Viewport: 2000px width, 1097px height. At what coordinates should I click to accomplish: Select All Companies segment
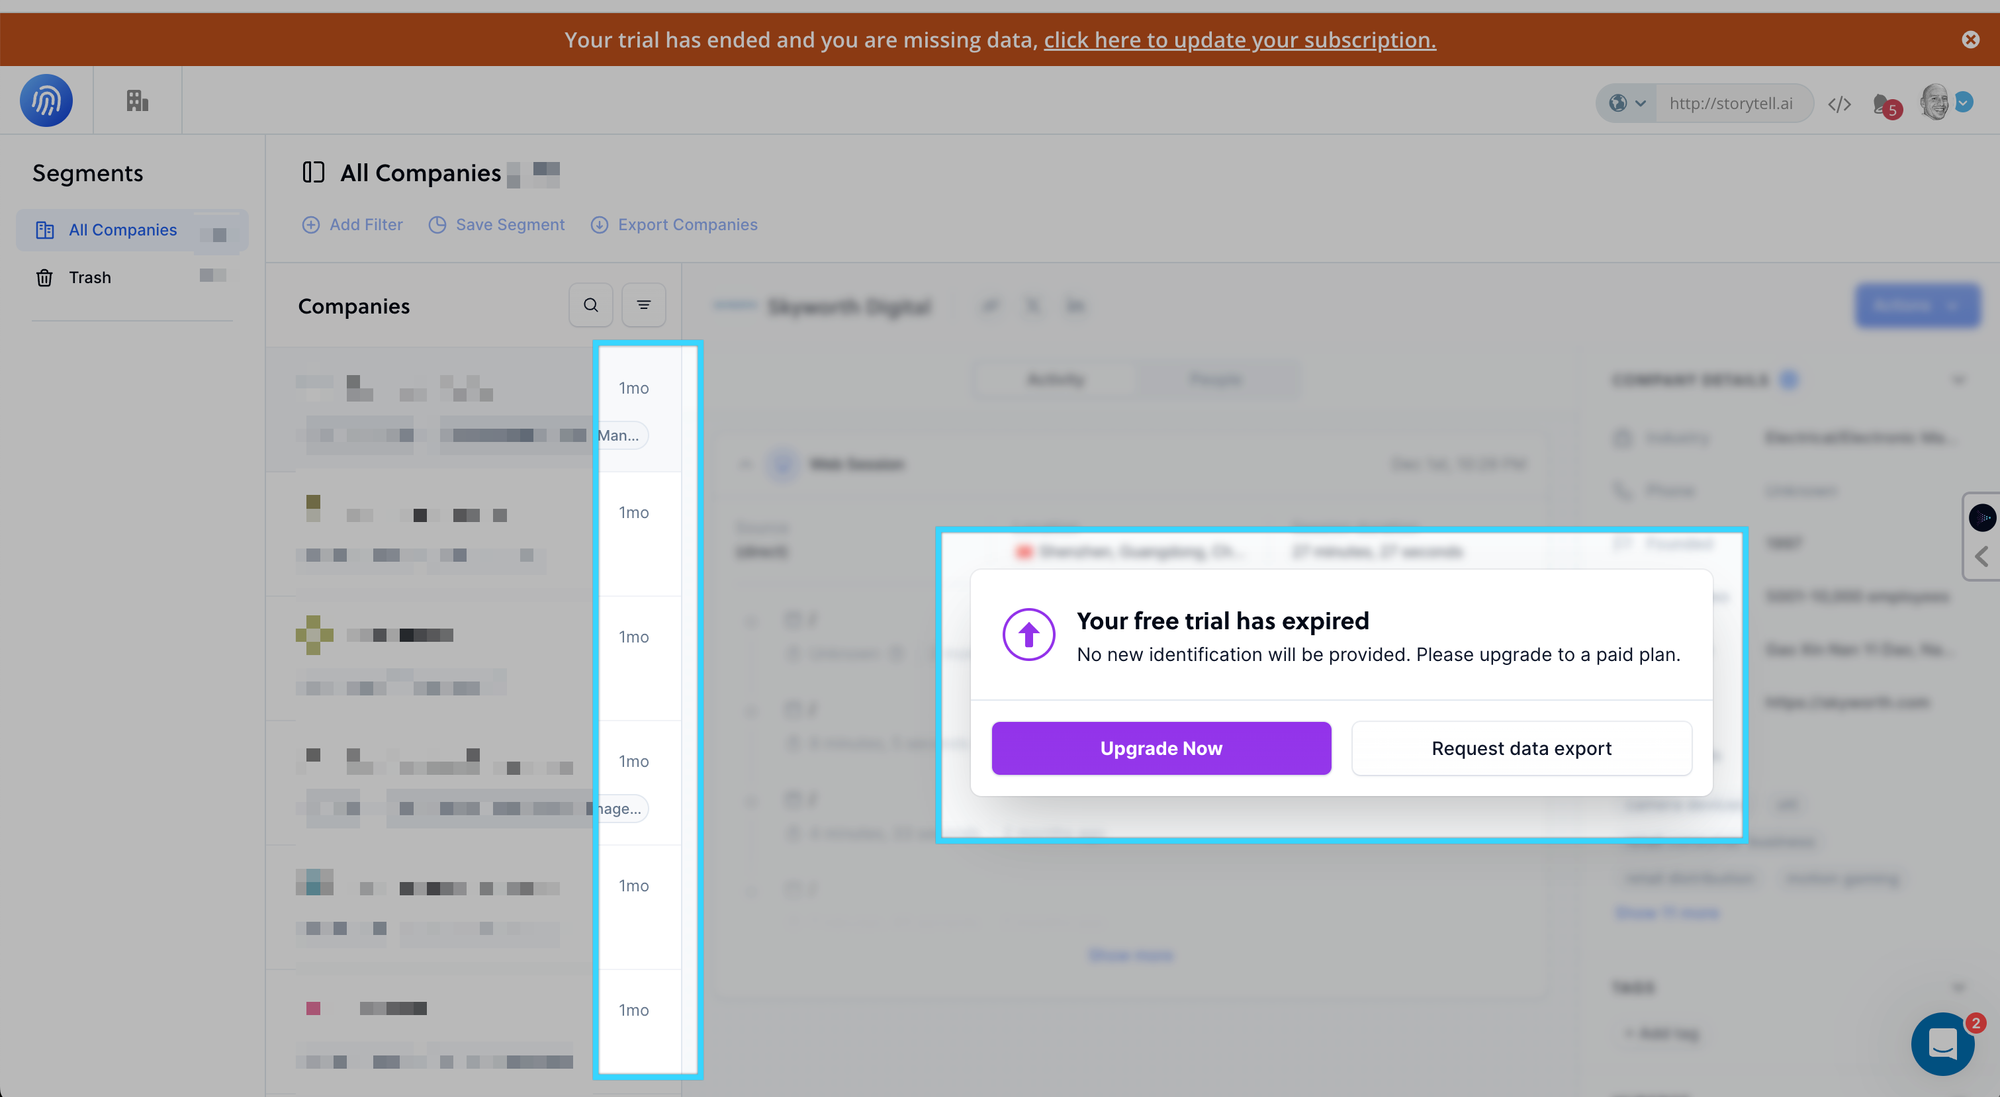point(122,230)
